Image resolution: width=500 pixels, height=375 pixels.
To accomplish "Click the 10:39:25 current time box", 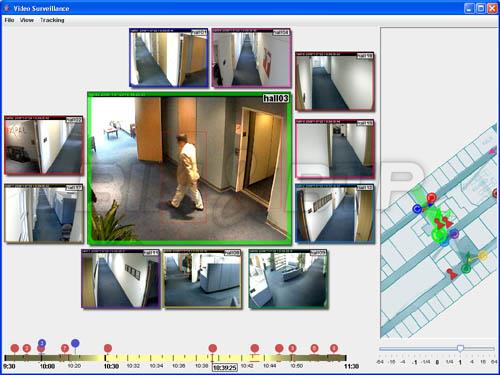I will (x=225, y=368).
